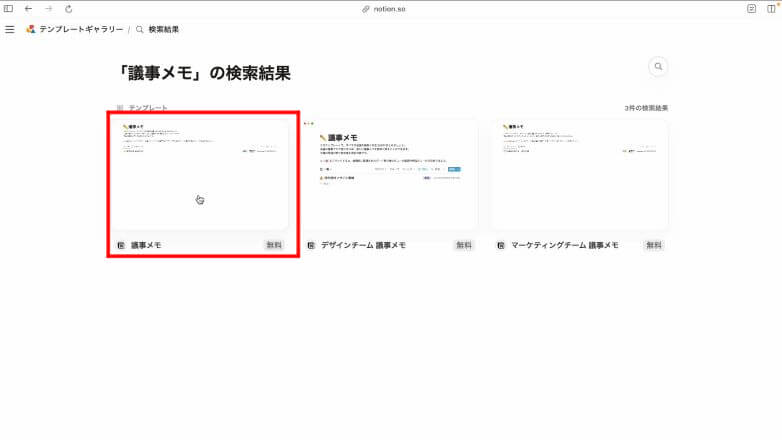Click the creator icon beside マーケティングチーム 議事メモ
The height and width of the screenshot is (440, 782).
pyautogui.click(x=501, y=245)
